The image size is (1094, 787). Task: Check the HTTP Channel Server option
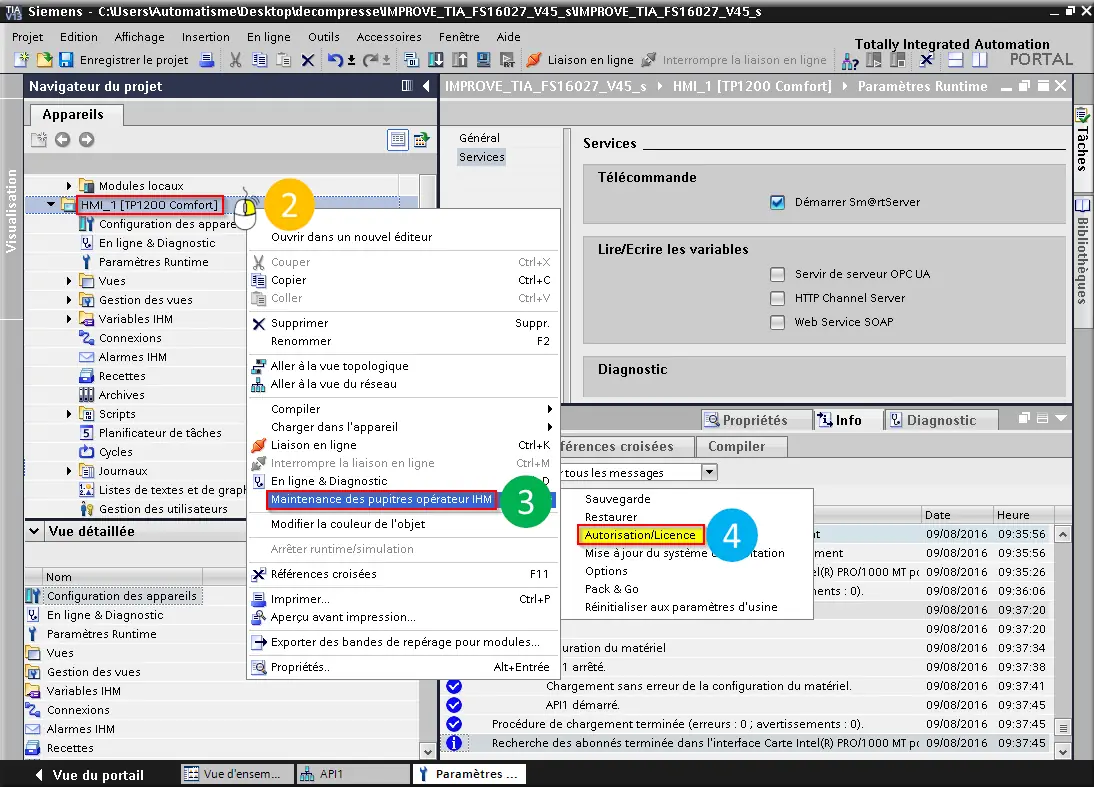(777, 298)
